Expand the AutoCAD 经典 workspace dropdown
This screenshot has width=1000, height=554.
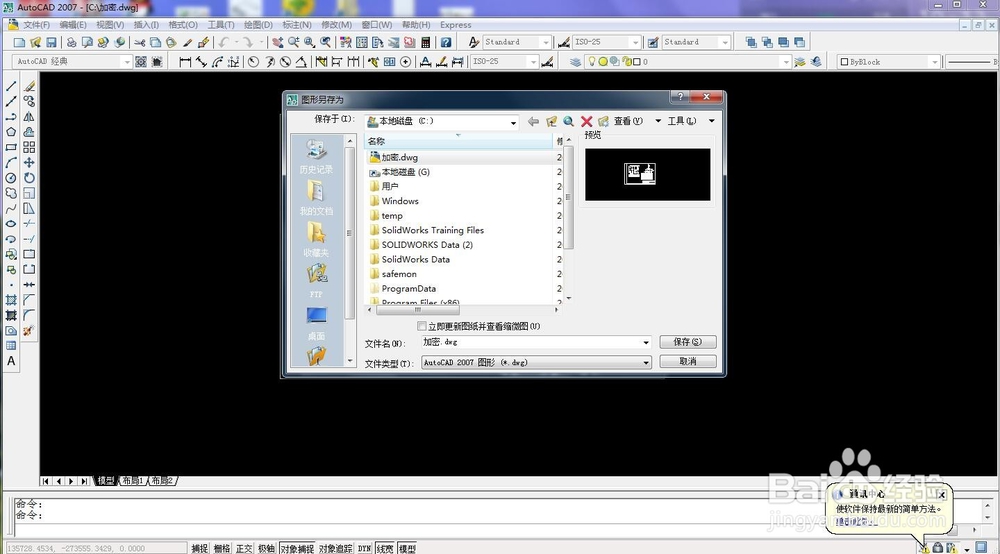126,62
